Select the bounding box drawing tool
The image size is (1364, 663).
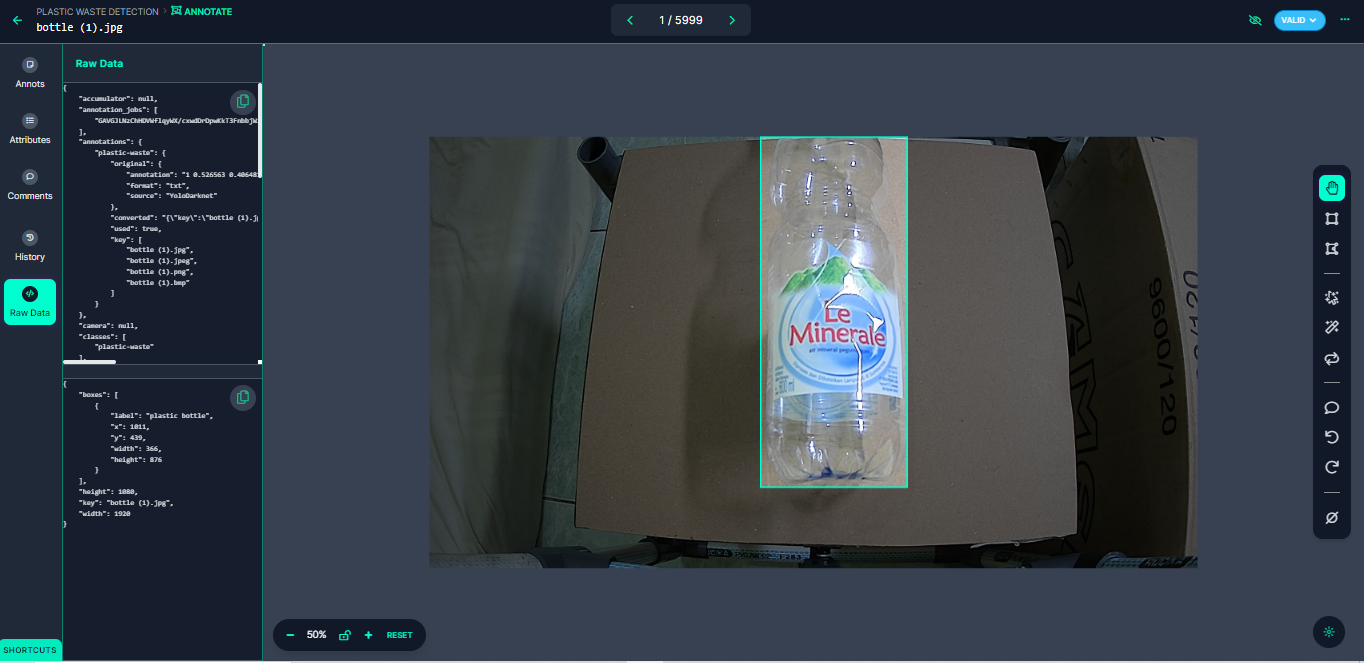tap(1331, 216)
